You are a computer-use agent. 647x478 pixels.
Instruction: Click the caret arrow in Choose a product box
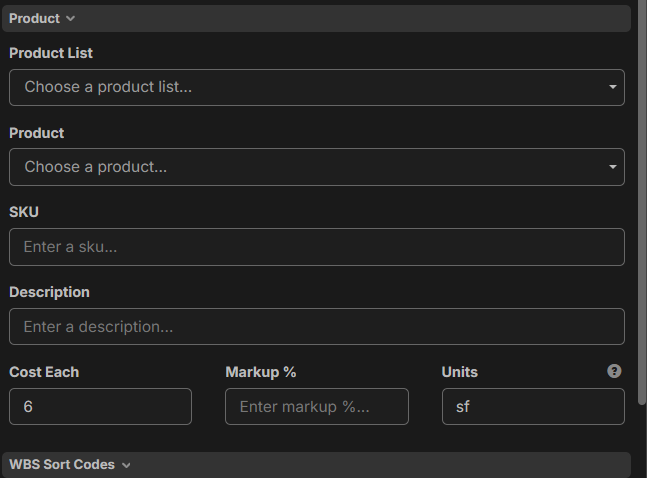coord(612,167)
